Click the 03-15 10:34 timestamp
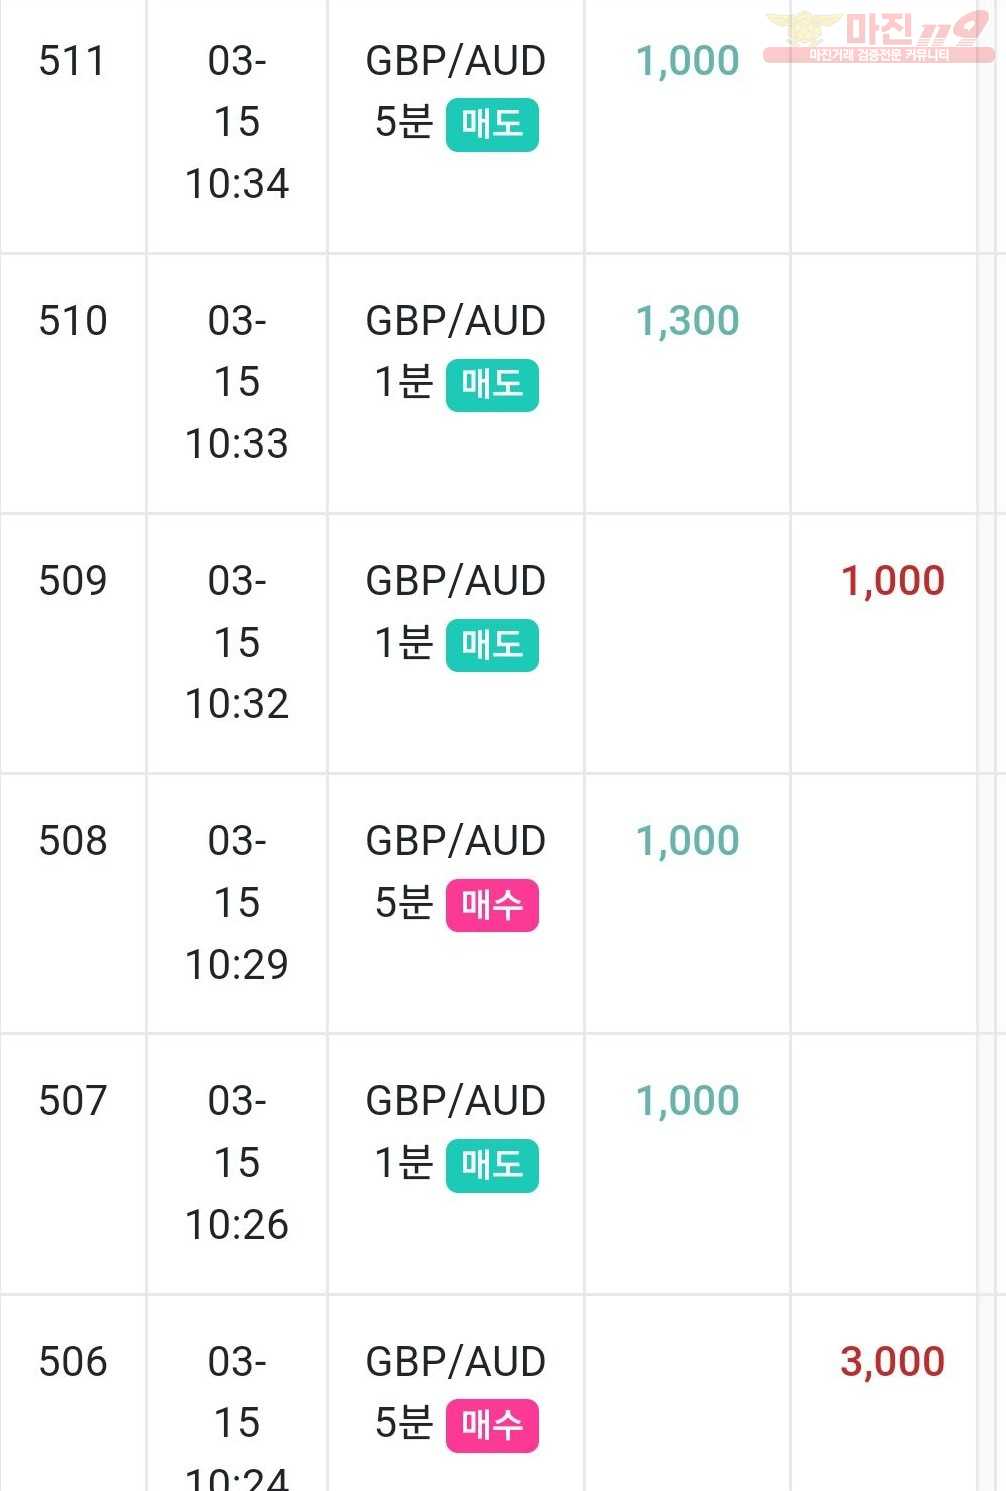The width and height of the screenshot is (1006, 1491). [237, 123]
